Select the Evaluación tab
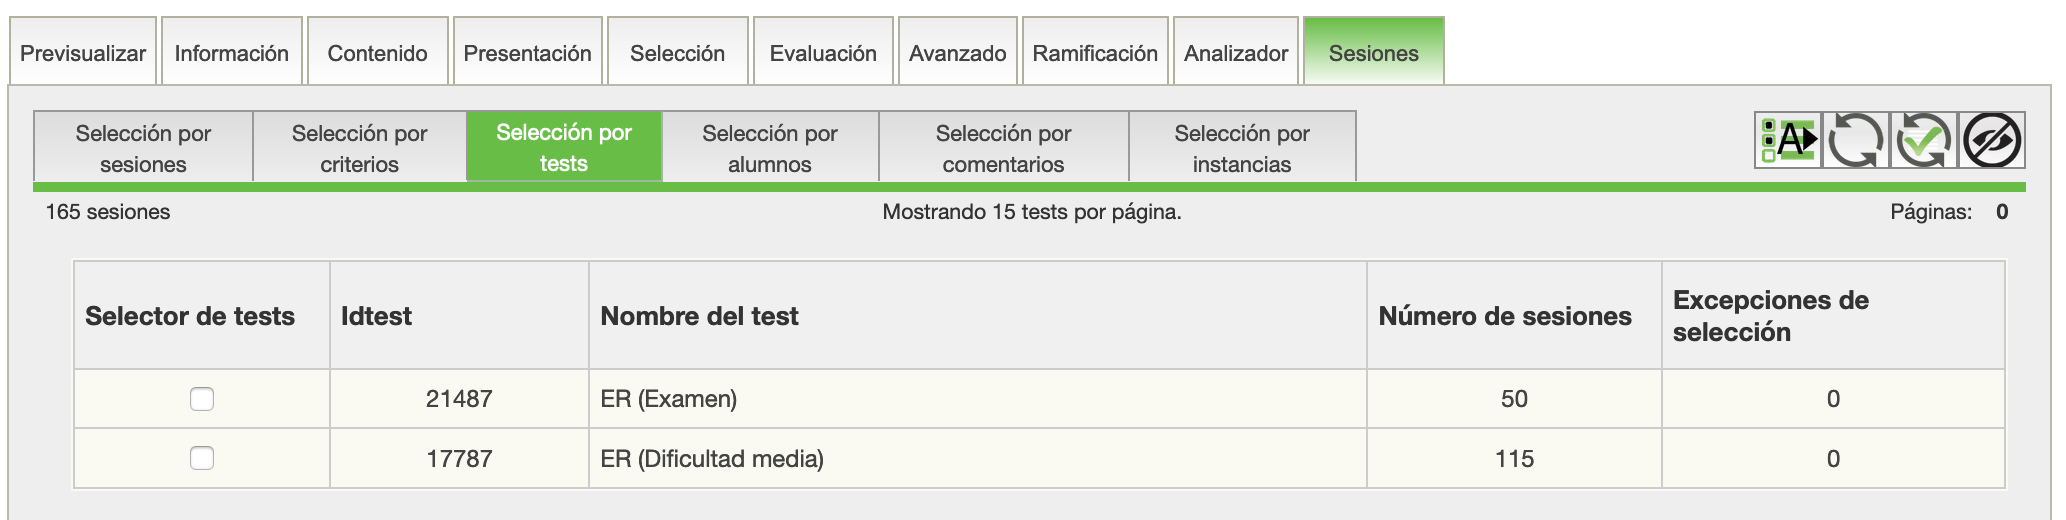2066x520 pixels. pos(822,53)
